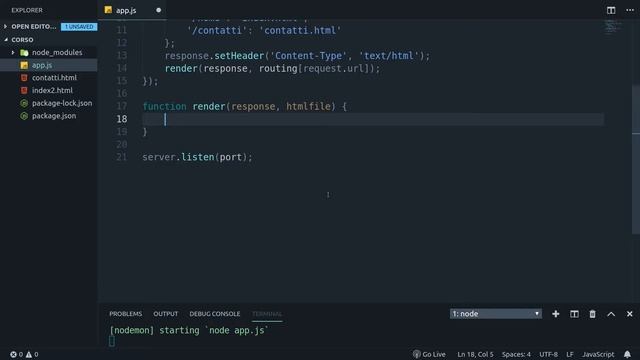
Task: Click the warnings count icon in status bar
Action: click(29, 354)
